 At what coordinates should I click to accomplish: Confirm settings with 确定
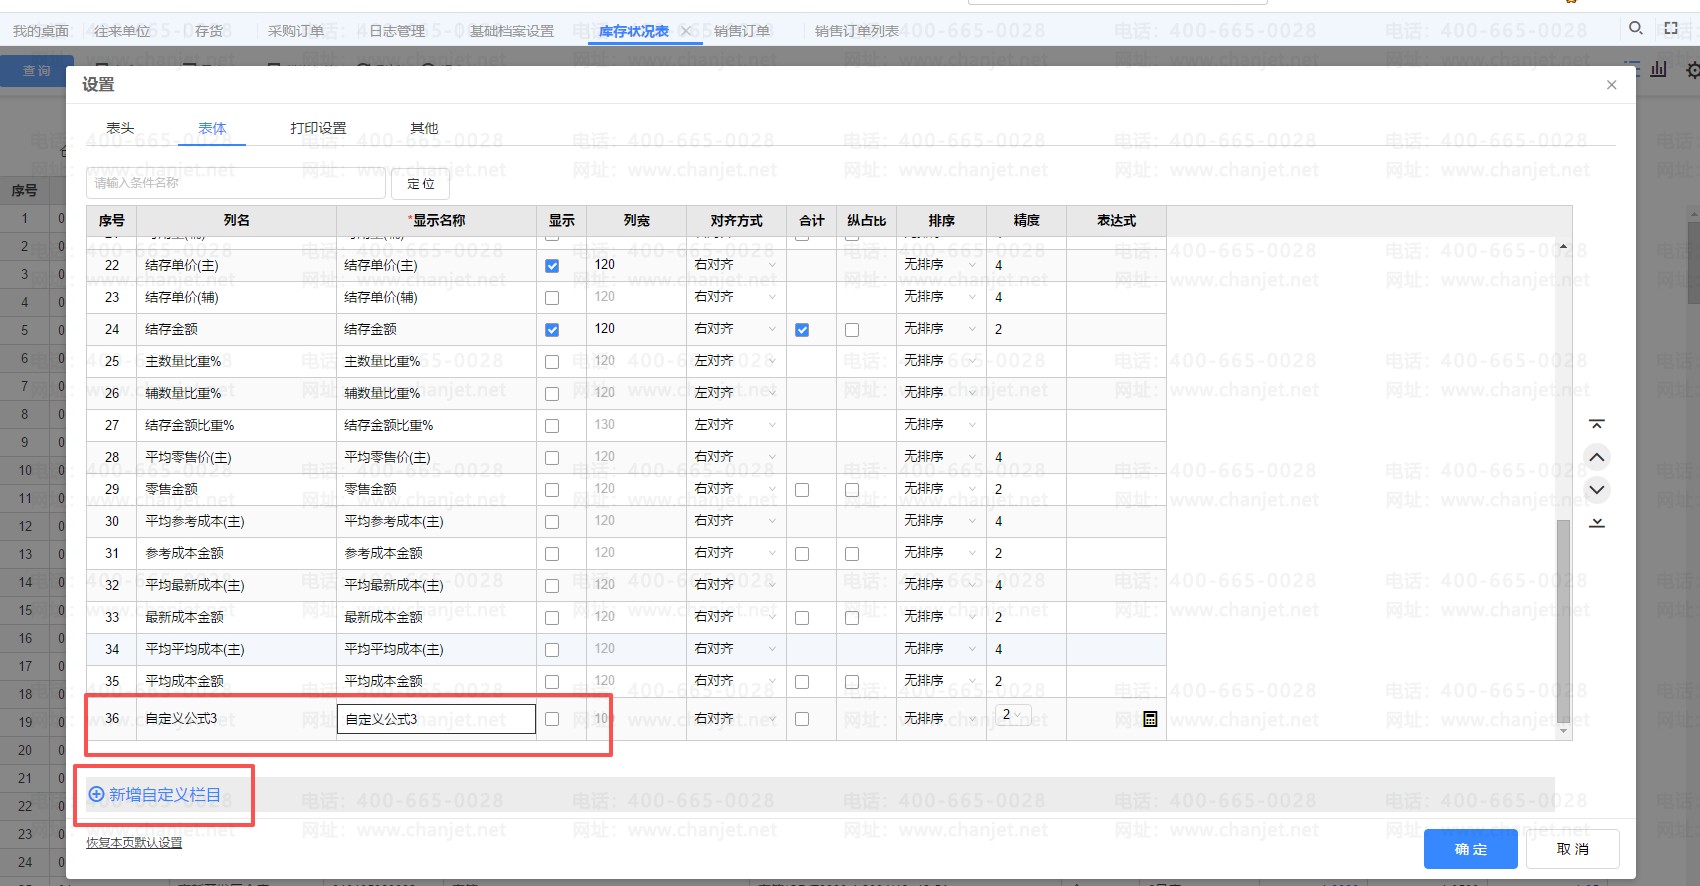coord(1471,849)
